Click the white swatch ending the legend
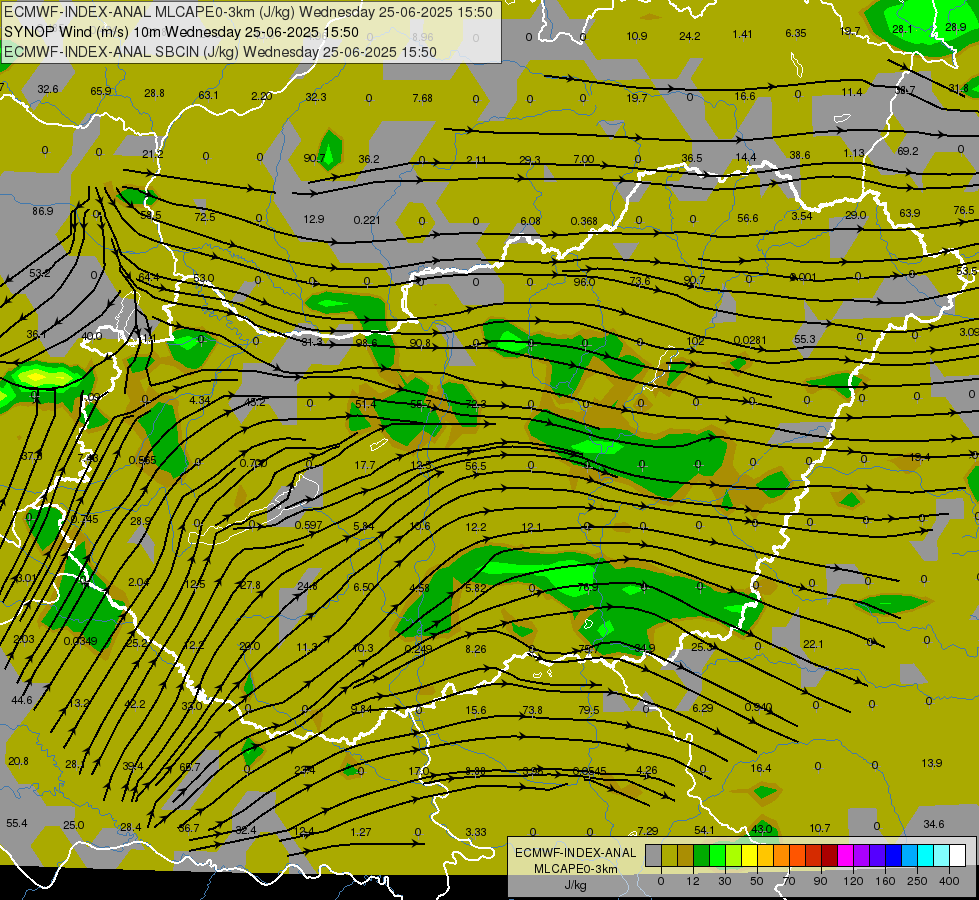Image resolution: width=979 pixels, height=900 pixels. click(x=958, y=855)
